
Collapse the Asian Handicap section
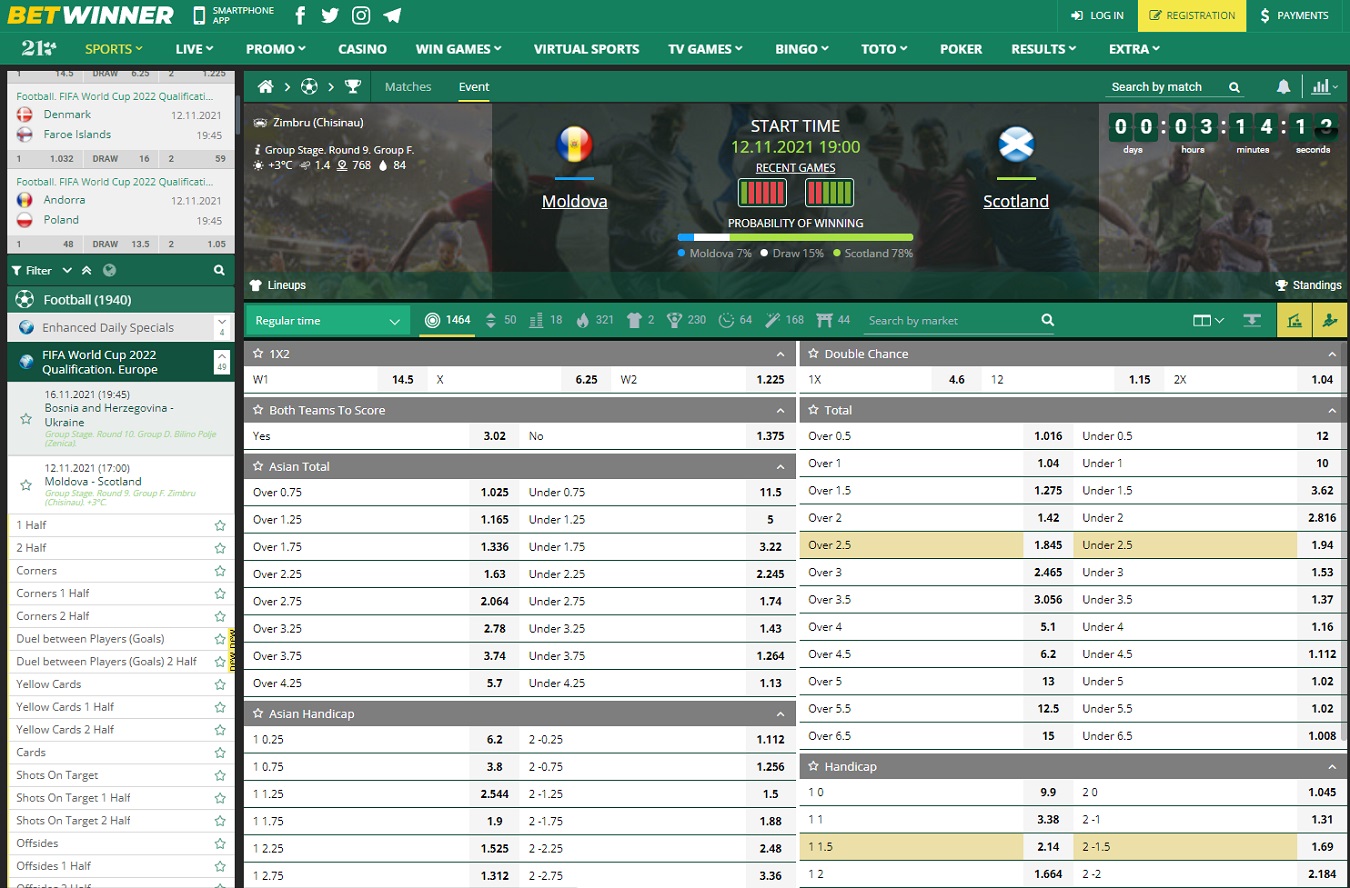pyautogui.click(x=780, y=714)
